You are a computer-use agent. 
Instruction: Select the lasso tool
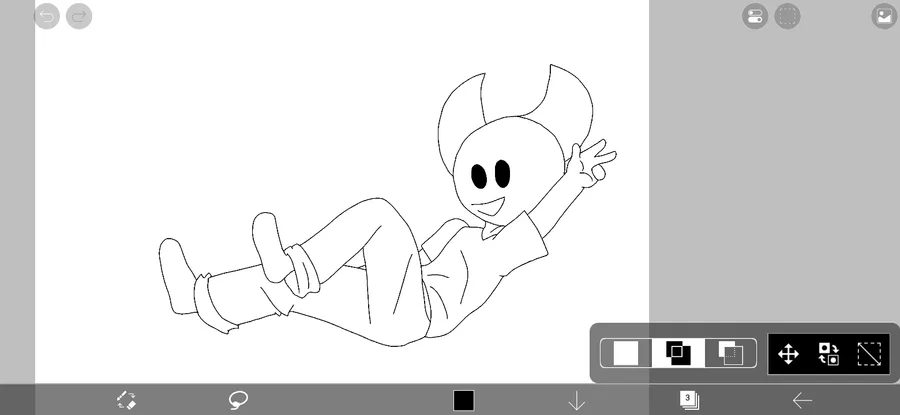coord(238,400)
